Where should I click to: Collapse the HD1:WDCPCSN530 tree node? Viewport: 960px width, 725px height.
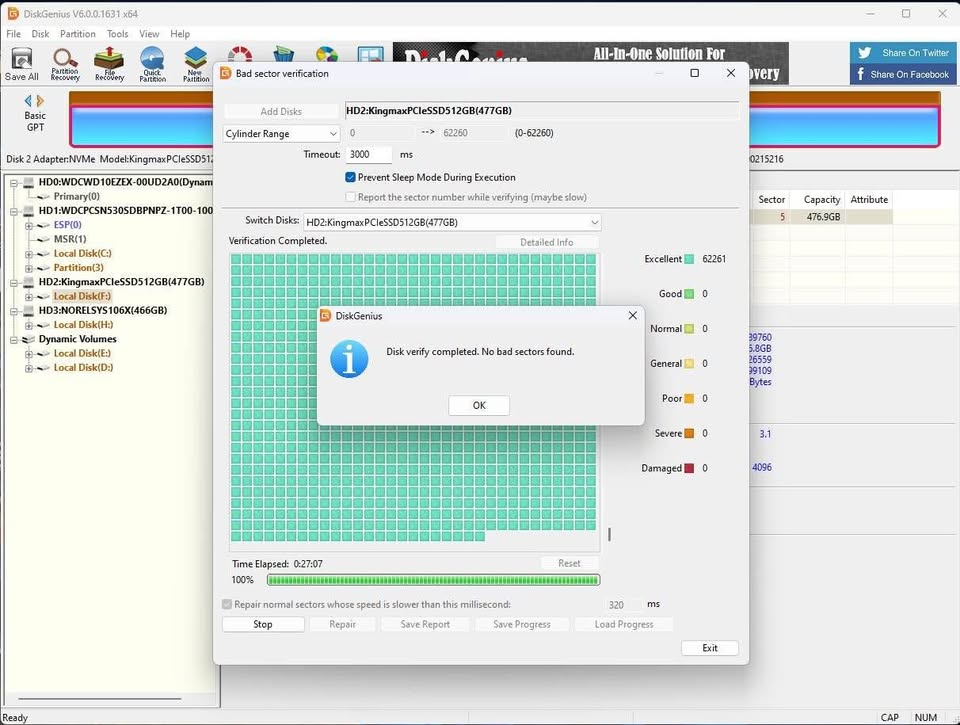coord(13,211)
